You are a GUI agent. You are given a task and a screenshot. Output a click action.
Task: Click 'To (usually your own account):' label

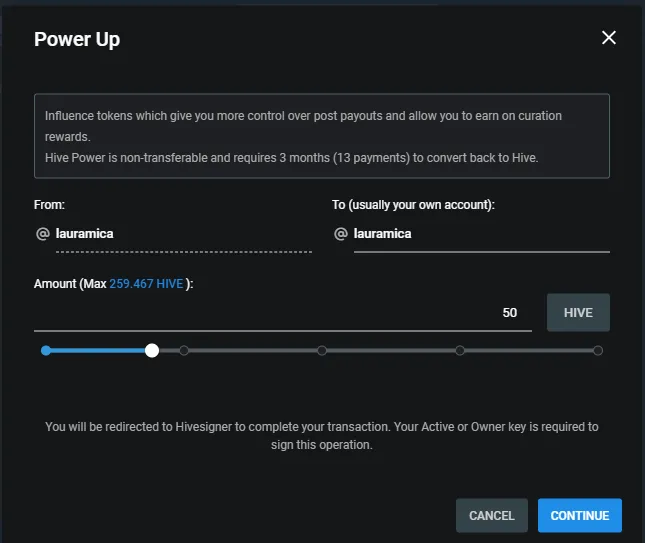[413, 205]
